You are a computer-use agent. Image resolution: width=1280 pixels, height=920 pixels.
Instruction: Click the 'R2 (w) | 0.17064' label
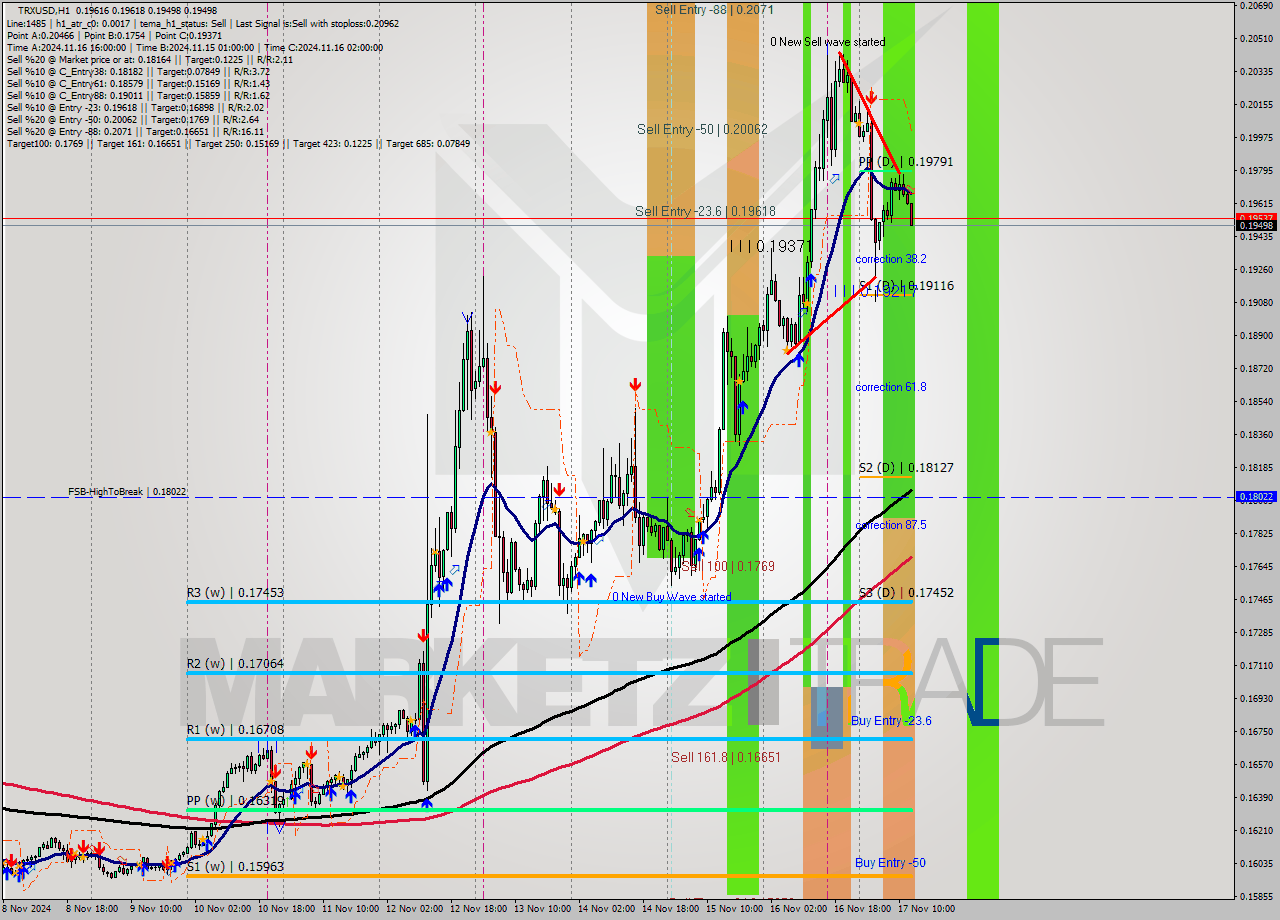click(235, 663)
